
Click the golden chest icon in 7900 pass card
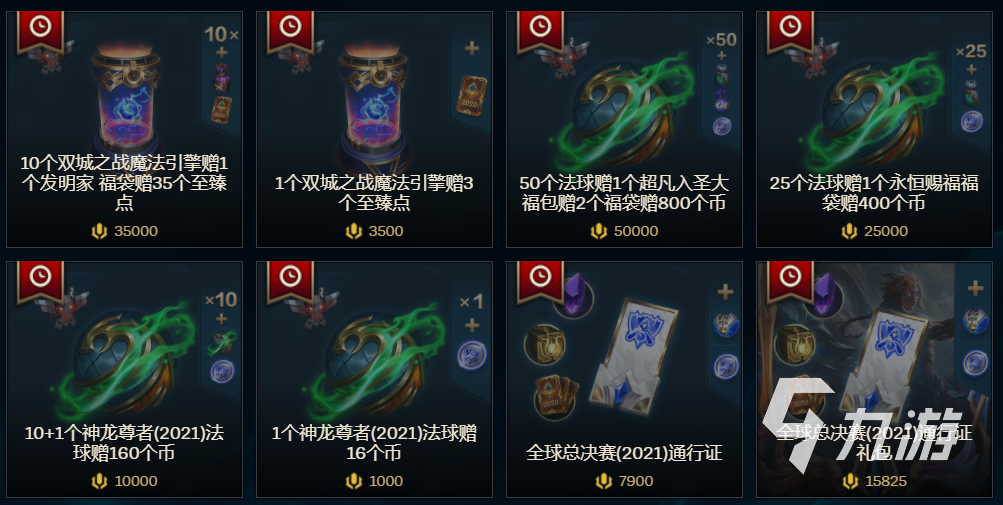[x=544, y=344]
